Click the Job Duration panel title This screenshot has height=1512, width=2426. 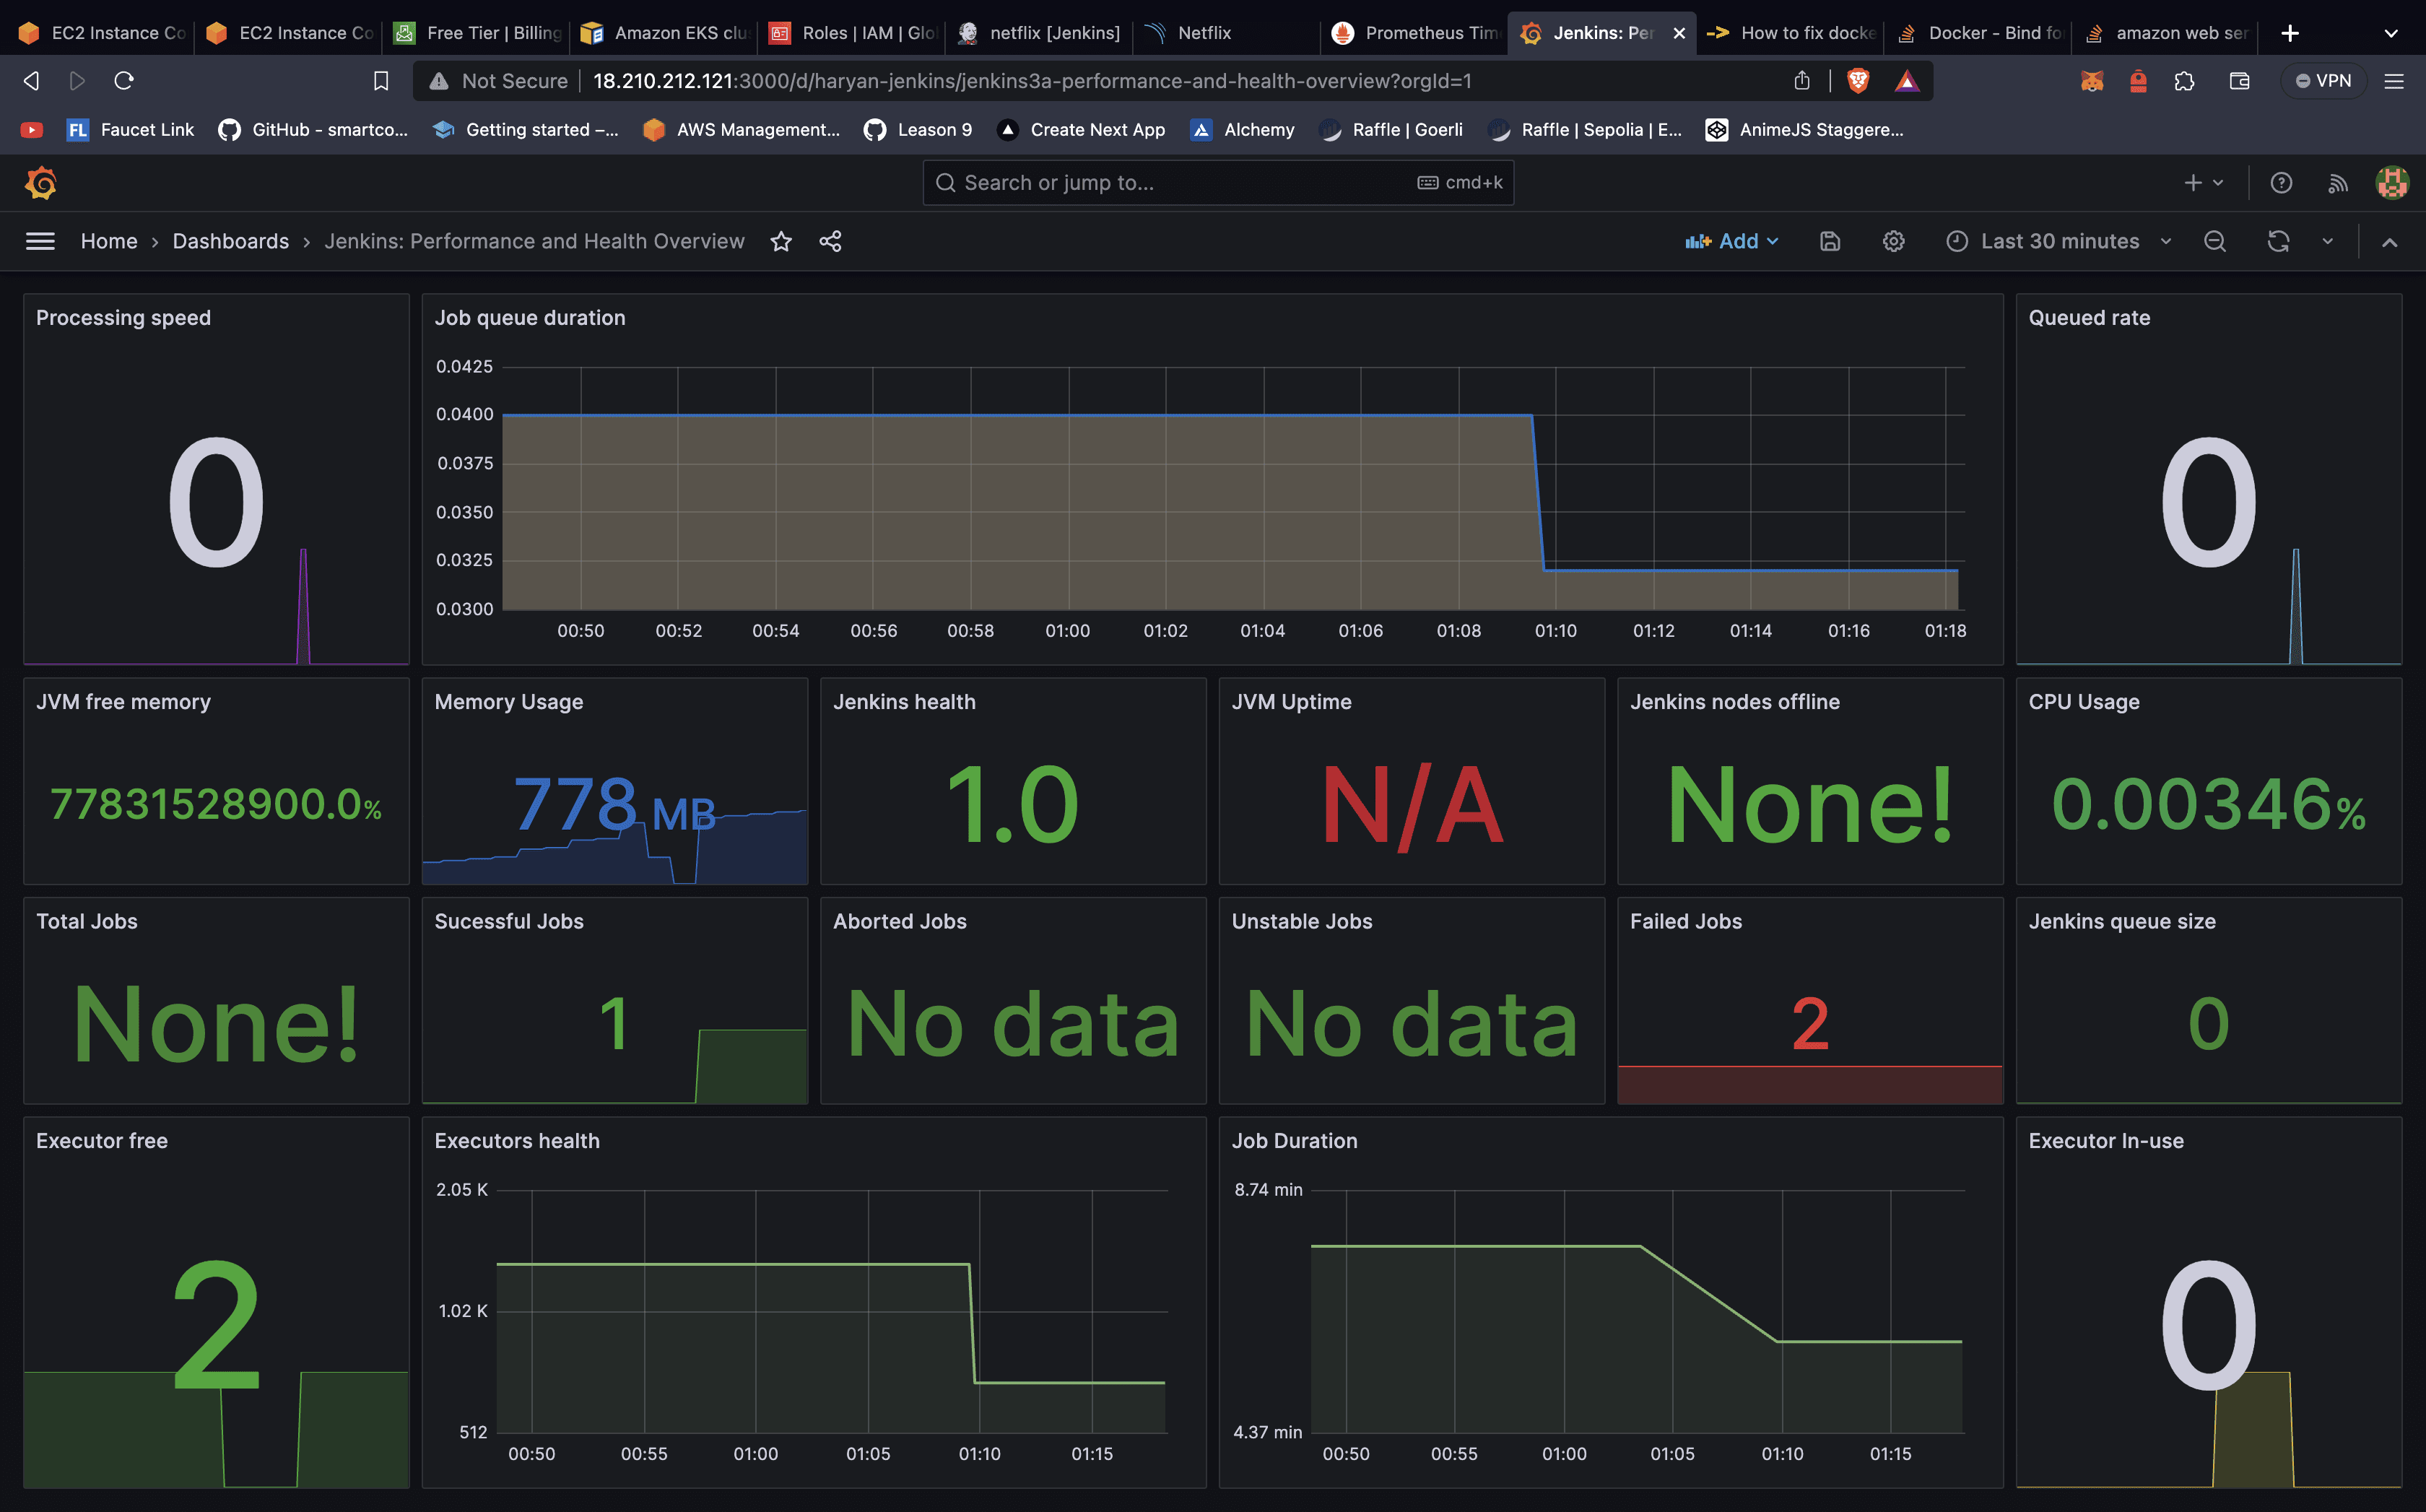coord(1294,1141)
